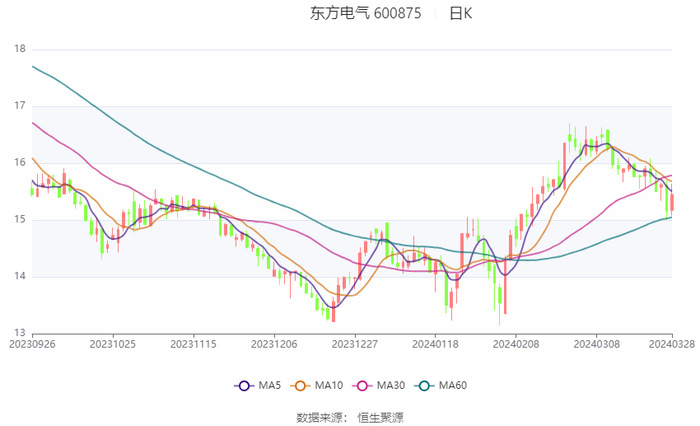Click the 20231227 date axis label

[355, 343]
